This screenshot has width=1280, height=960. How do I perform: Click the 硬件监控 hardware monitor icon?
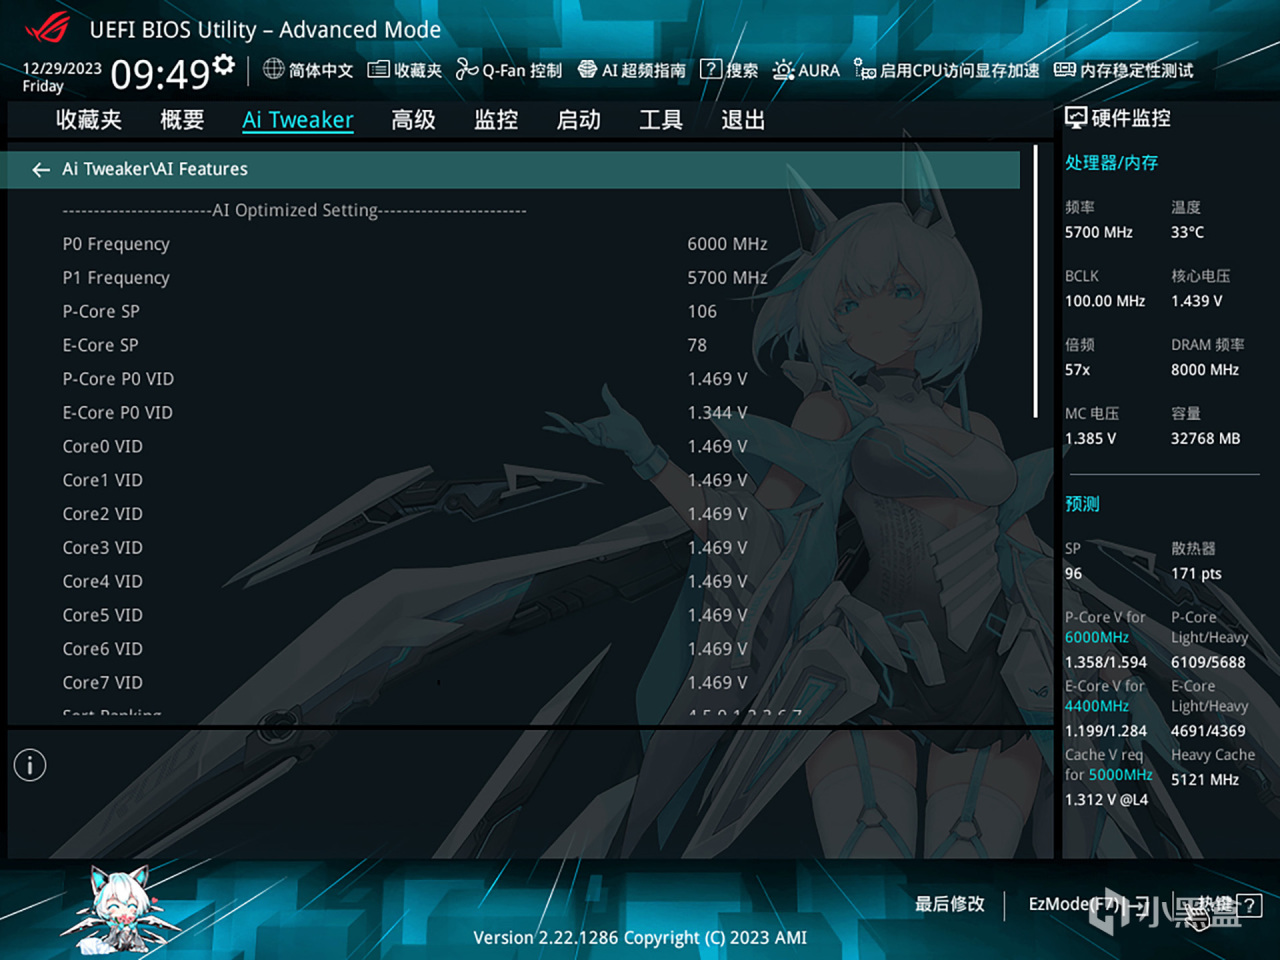coord(1076,117)
